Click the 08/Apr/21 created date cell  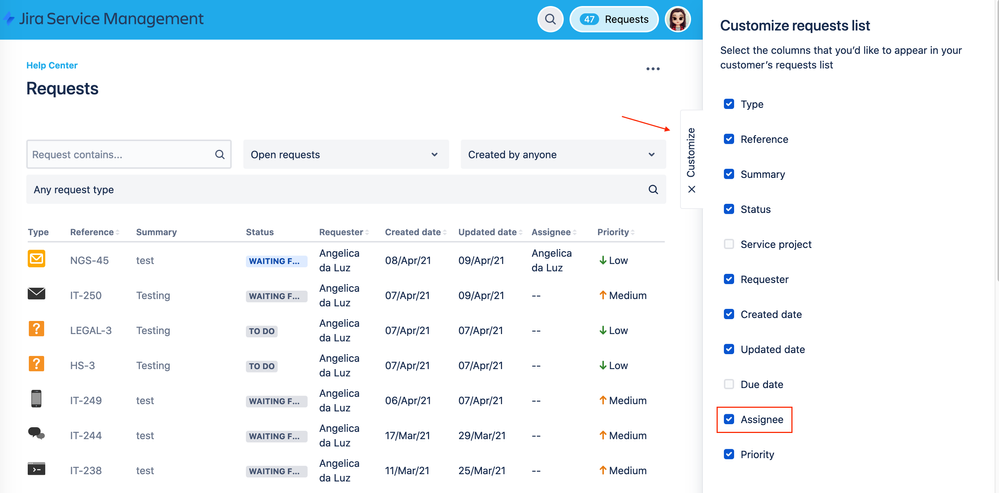point(408,261)
